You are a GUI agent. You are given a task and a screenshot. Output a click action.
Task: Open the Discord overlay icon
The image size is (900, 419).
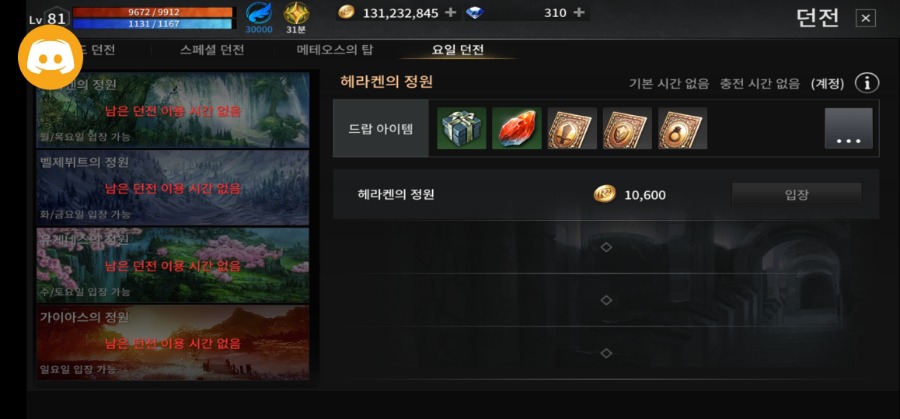(51, 57)
